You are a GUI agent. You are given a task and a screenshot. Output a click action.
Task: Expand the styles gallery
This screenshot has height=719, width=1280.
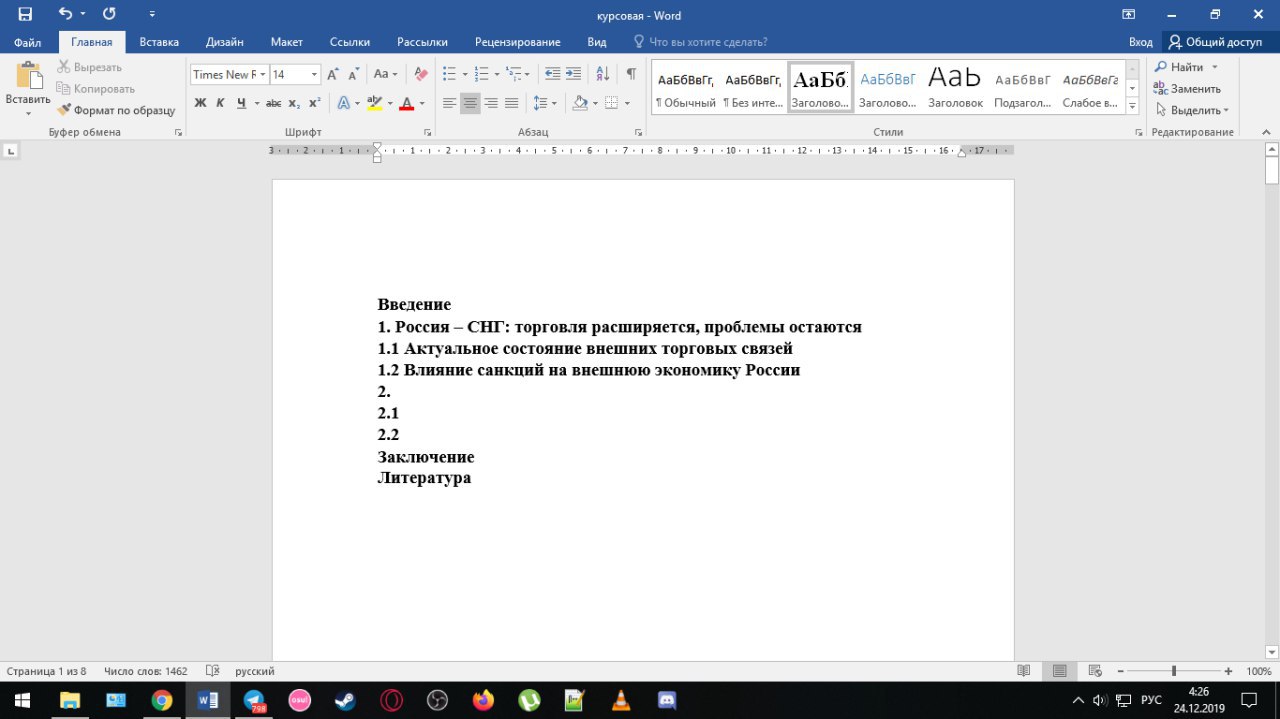1132,105
